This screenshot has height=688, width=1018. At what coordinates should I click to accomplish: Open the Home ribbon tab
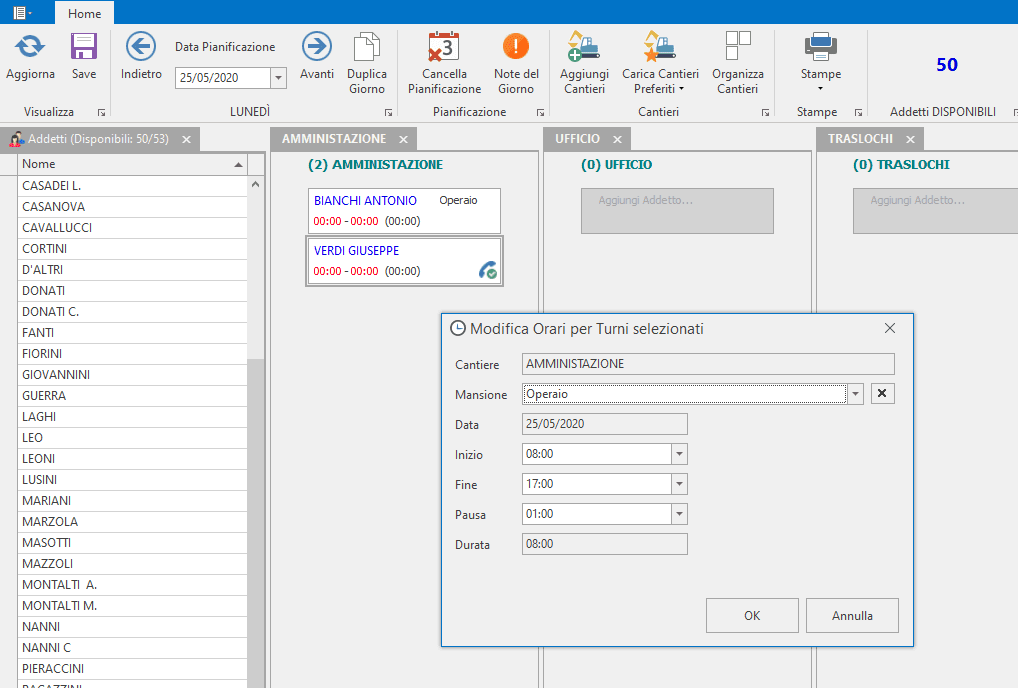coord(84,14)
